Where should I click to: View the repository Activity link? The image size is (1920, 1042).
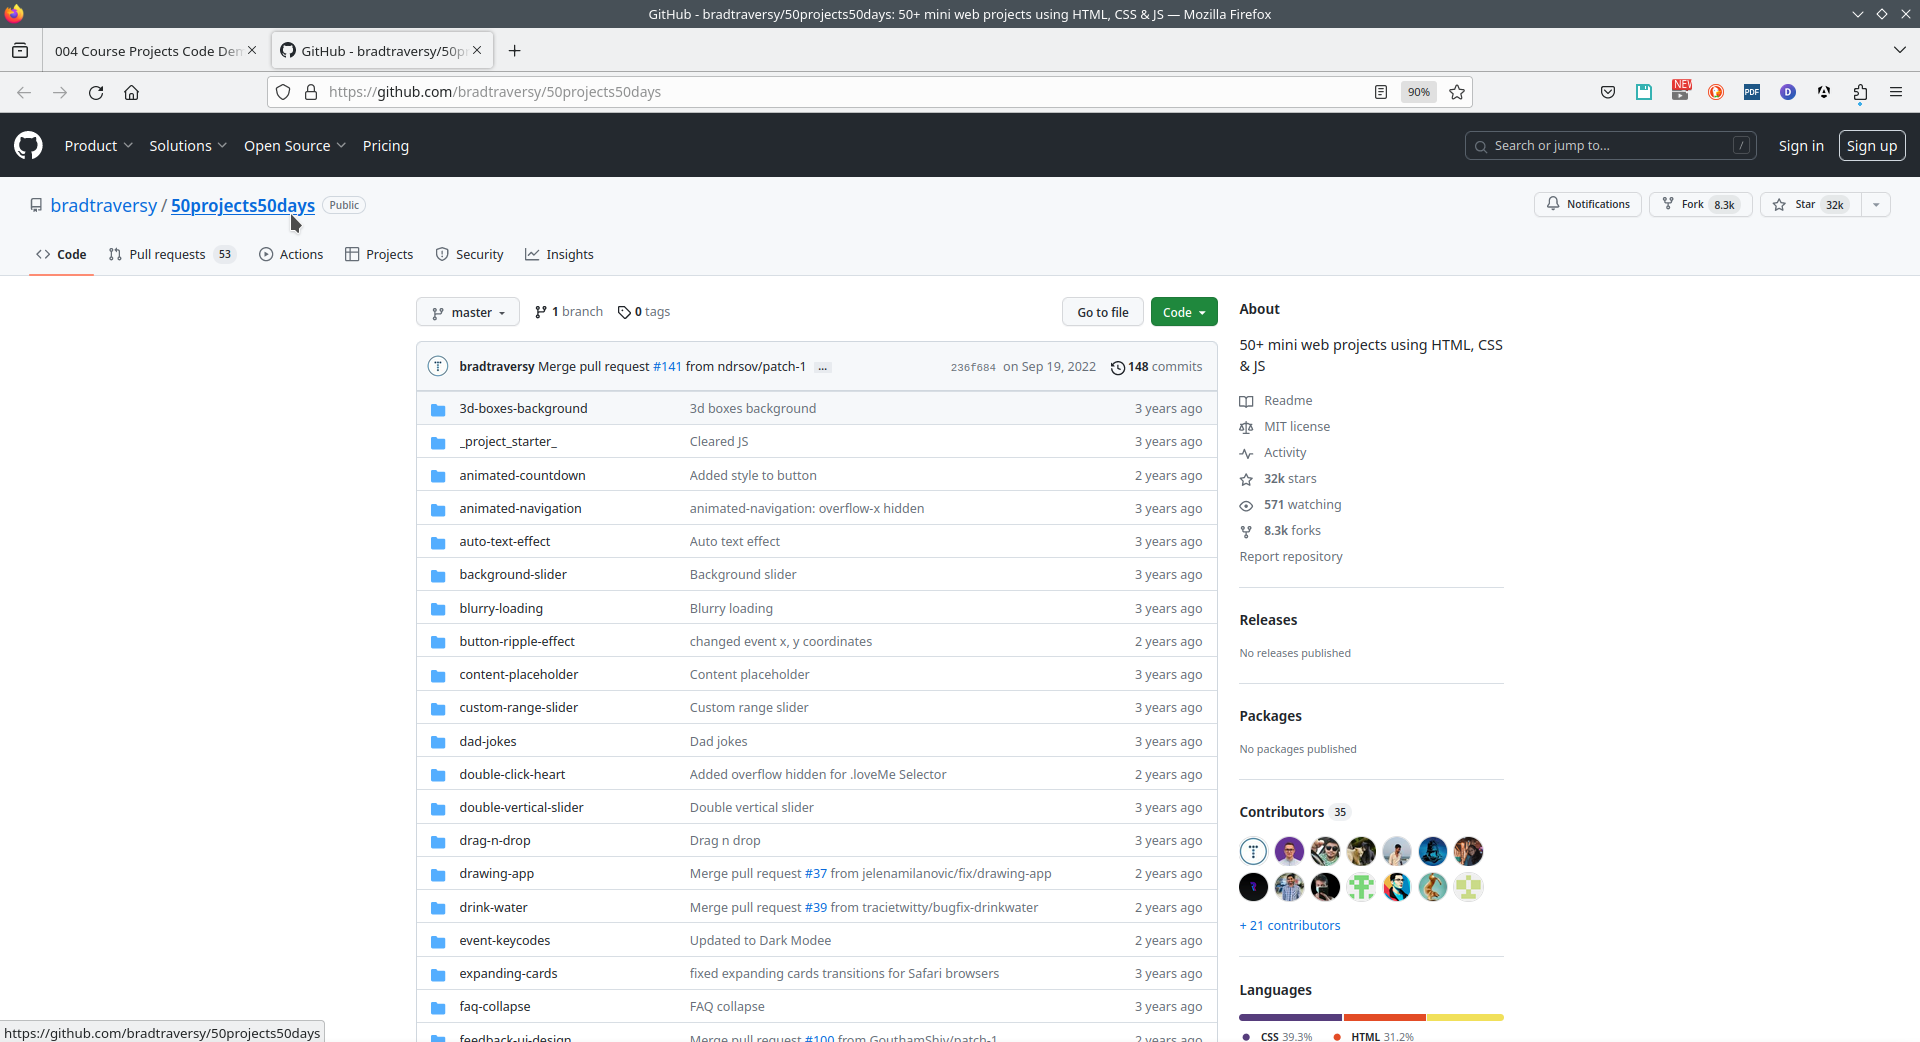[1285, 453]
